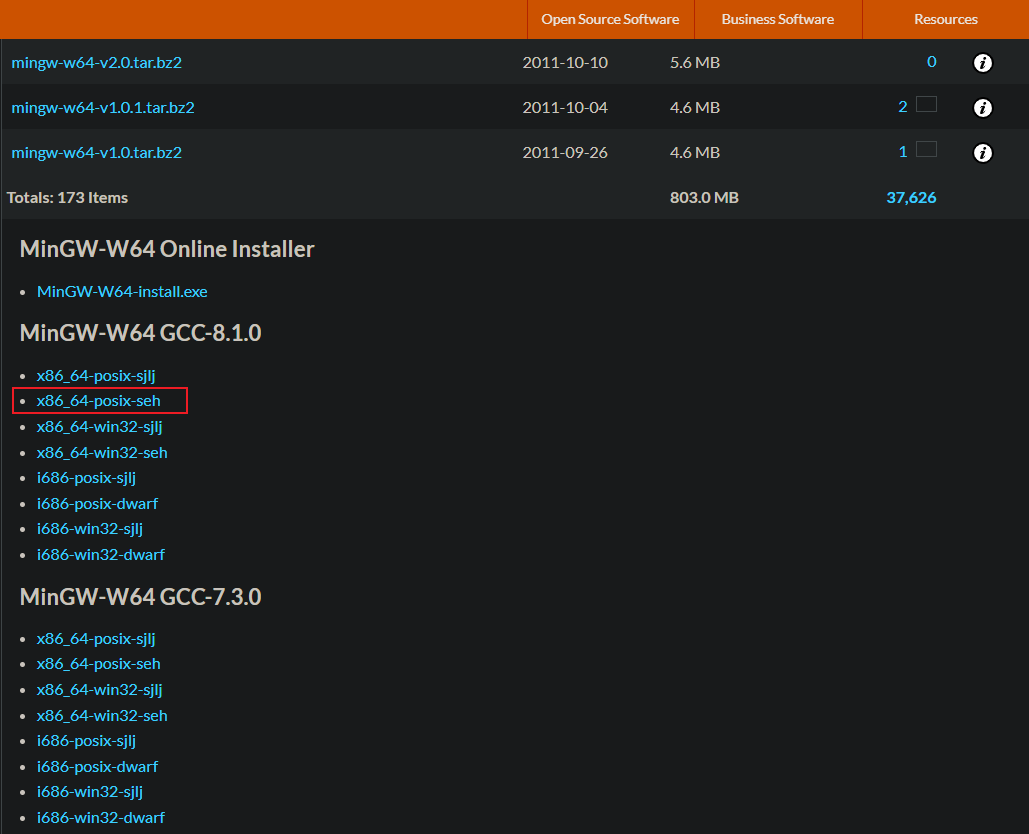Open i686-win32-dwarf under GCC-7.3.0
Image resolution: width=1029 pixels, height=834 pixels.
pyautogui.click(x=100, y=818)
